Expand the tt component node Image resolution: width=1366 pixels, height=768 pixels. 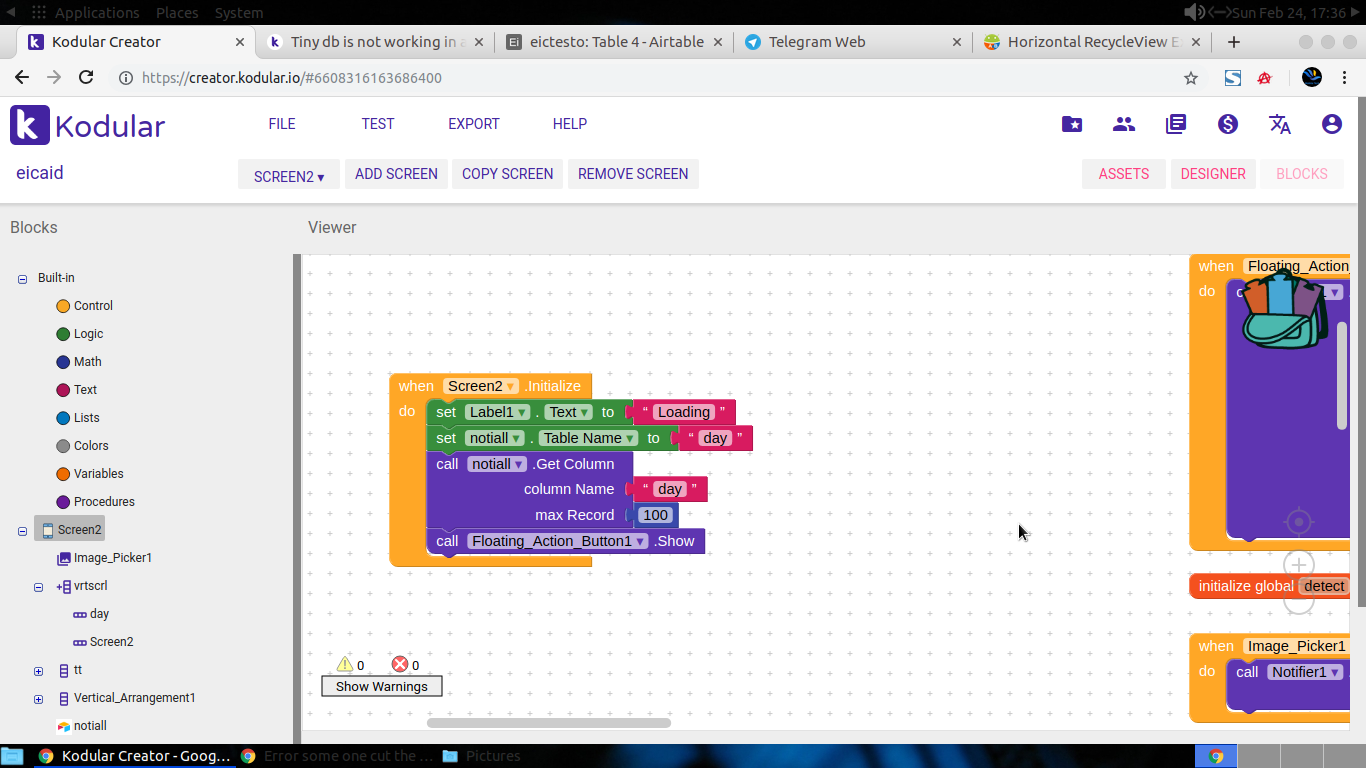coord(38,671)
